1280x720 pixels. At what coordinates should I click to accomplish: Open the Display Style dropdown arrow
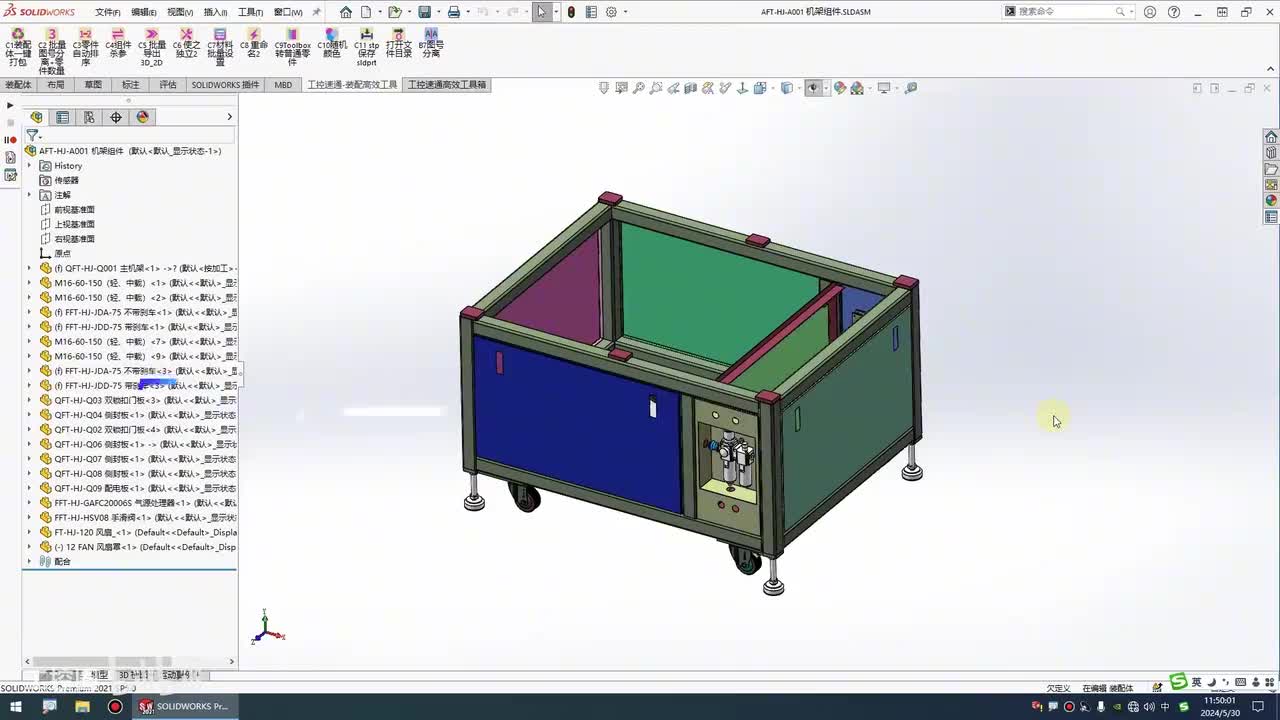pyautogui.click(x=797, y=88)
